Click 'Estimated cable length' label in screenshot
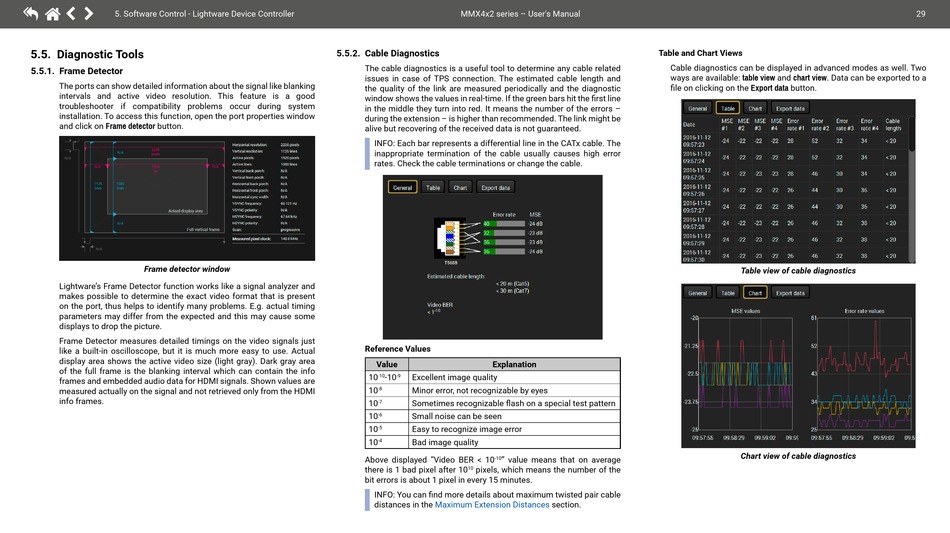The height and width of the screenshot is (533, 950). [456, 276]
